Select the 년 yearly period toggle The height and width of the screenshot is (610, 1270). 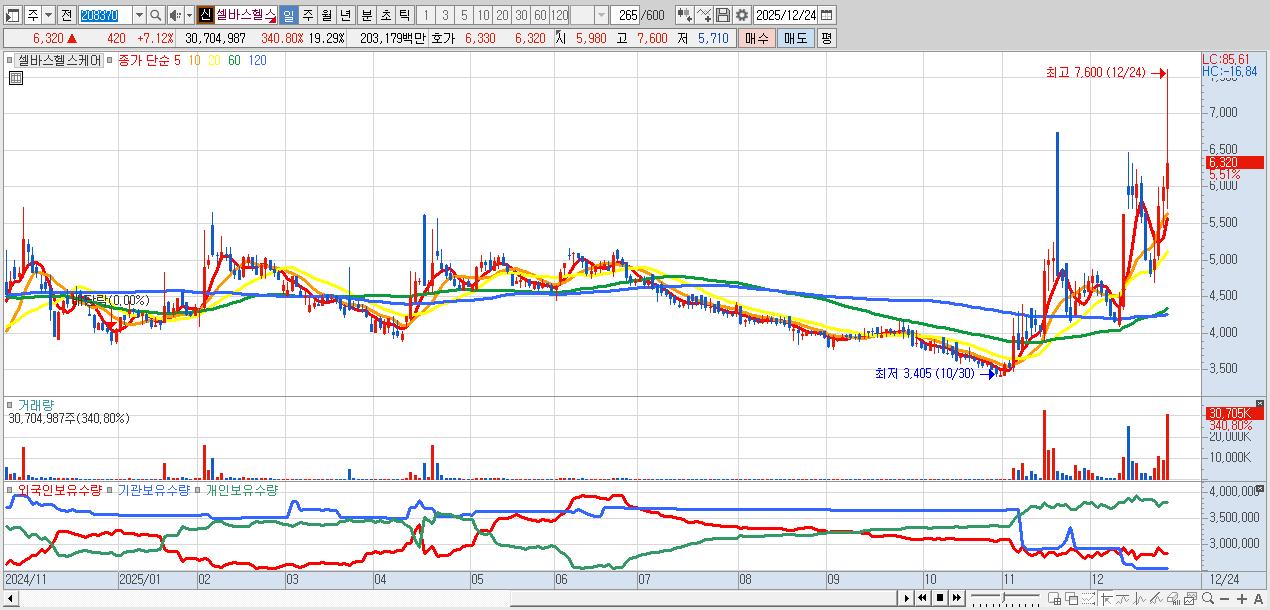(x=345, y=15)
